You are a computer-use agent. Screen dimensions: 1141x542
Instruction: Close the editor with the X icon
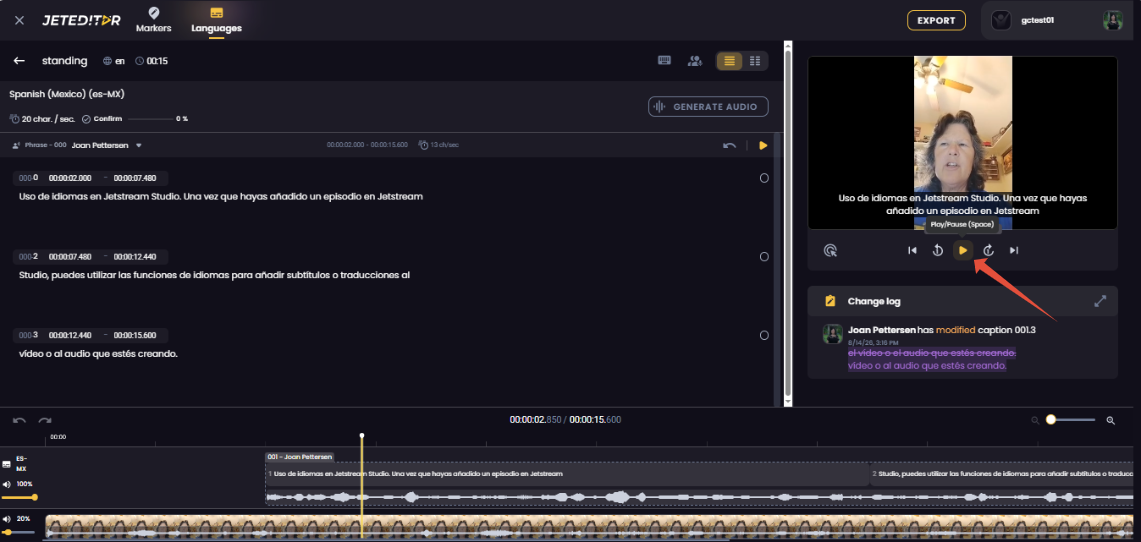[20, 20]
